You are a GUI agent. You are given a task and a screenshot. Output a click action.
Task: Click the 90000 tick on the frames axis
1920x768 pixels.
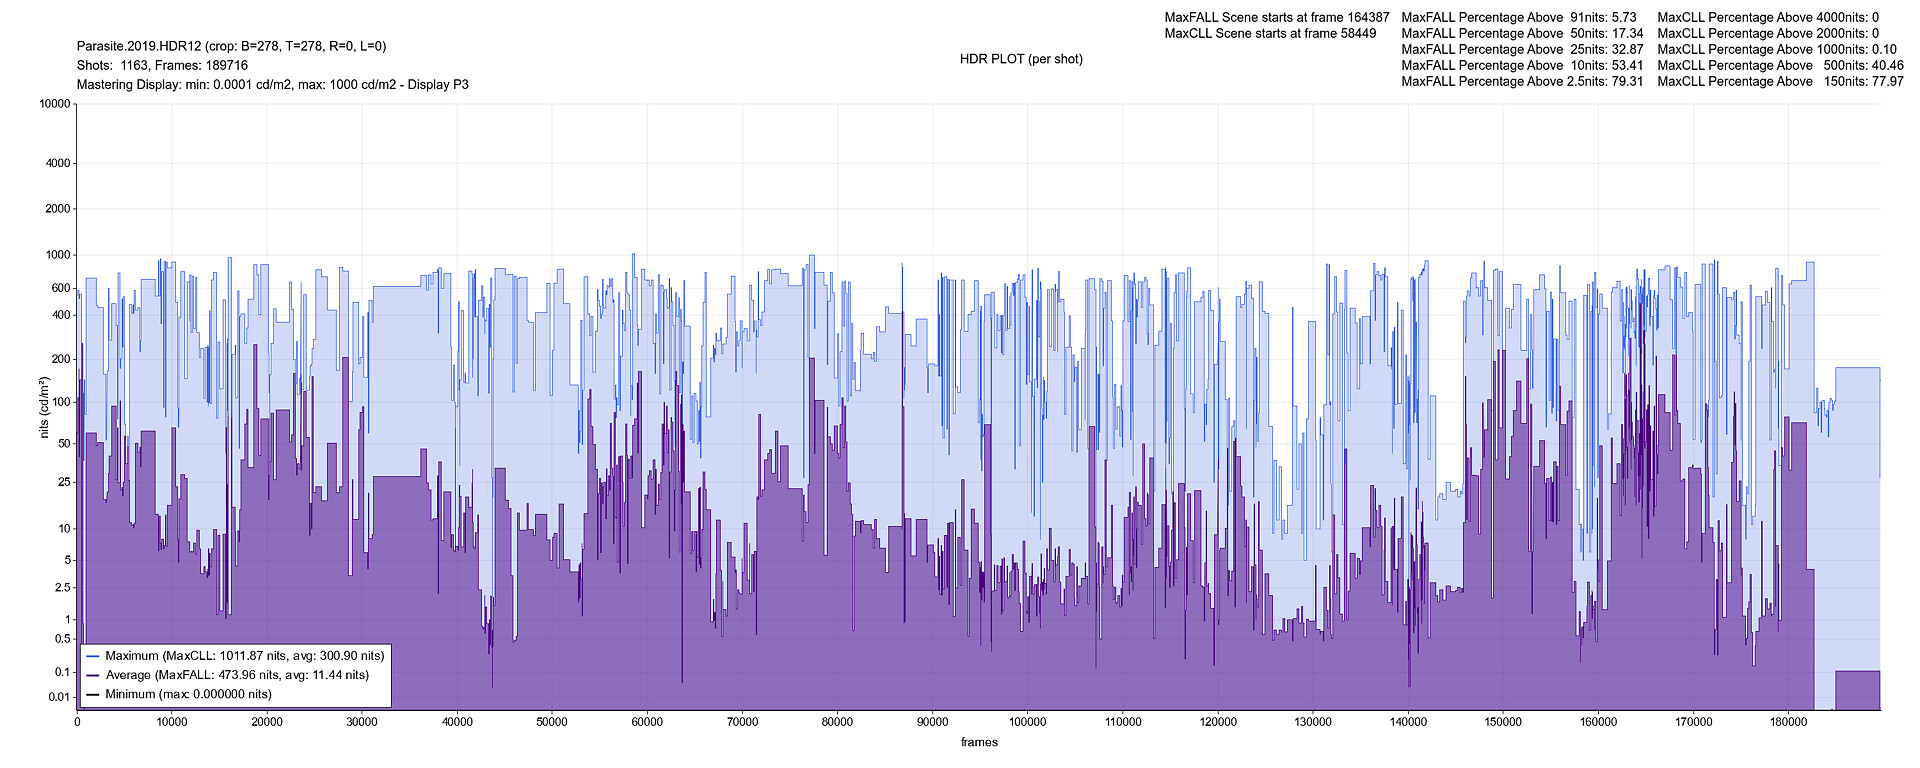pos(932,722)
